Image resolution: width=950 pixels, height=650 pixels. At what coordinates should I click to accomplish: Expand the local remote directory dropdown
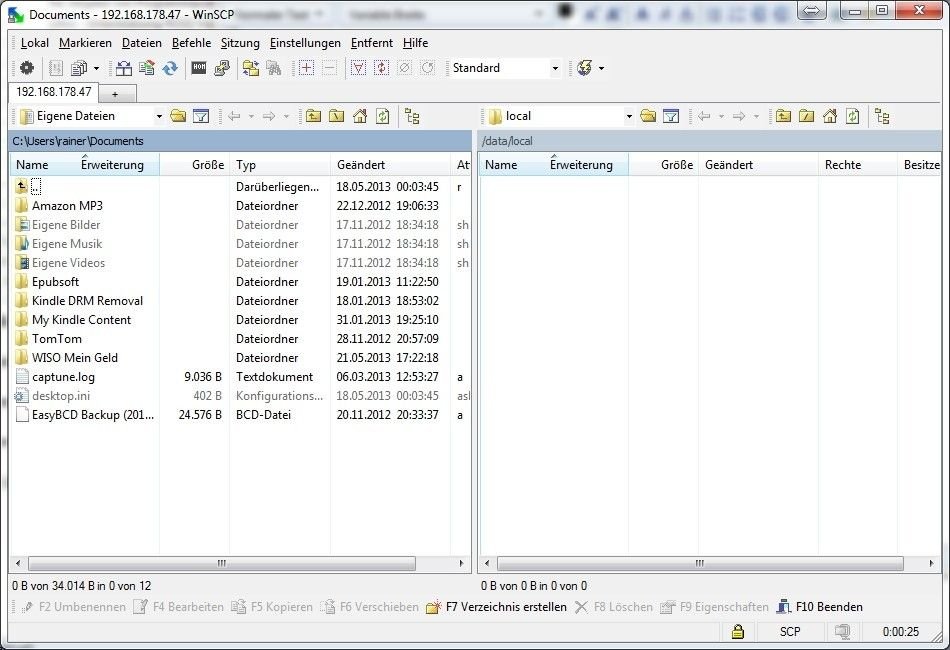tap(629, 116)
